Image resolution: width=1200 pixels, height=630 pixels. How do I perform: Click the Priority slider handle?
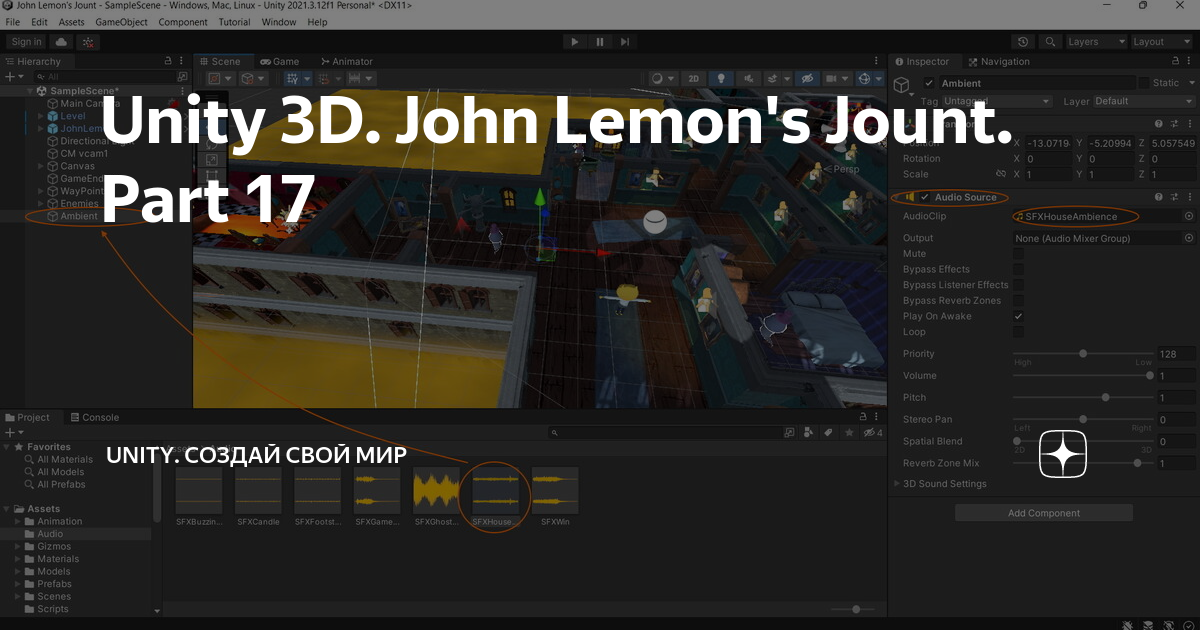click(1083, 353)
